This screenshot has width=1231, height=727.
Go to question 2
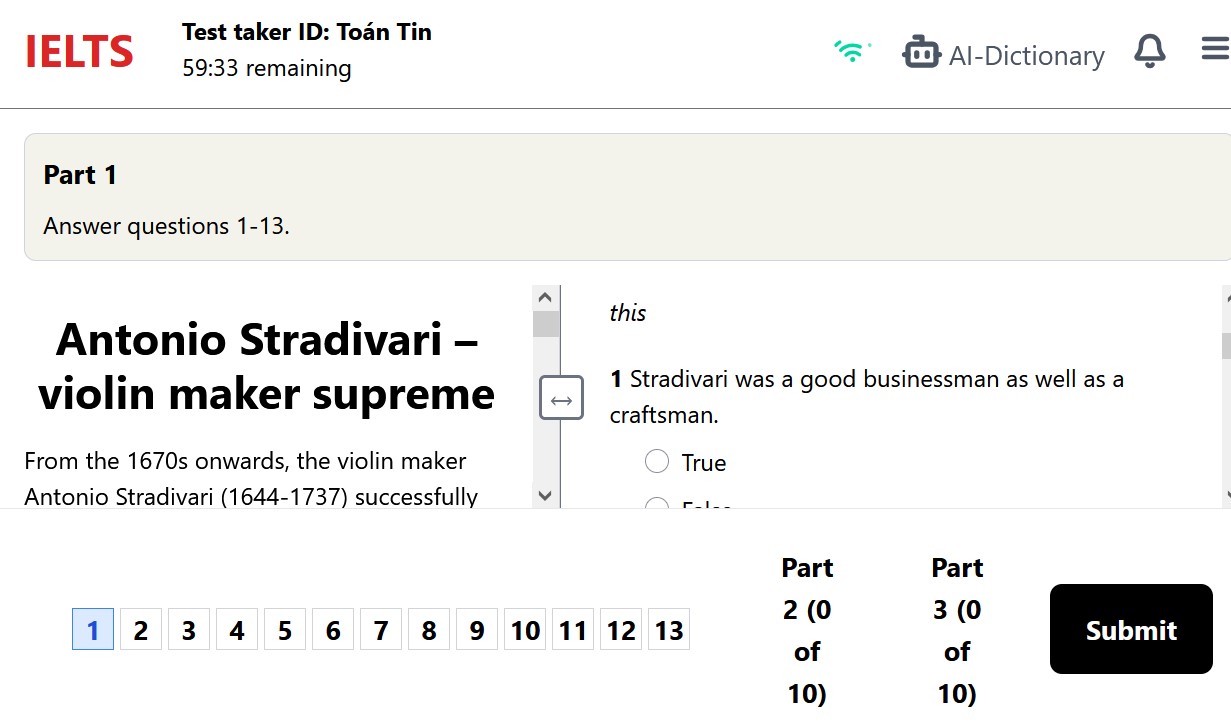[x=141, y=630]
